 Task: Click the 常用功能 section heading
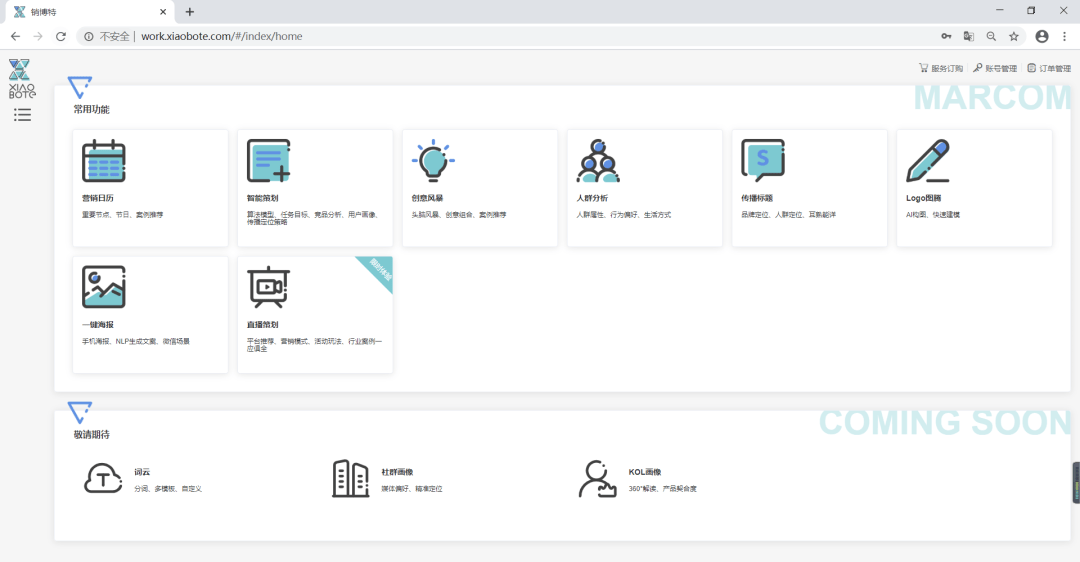[x=92, y=110]
